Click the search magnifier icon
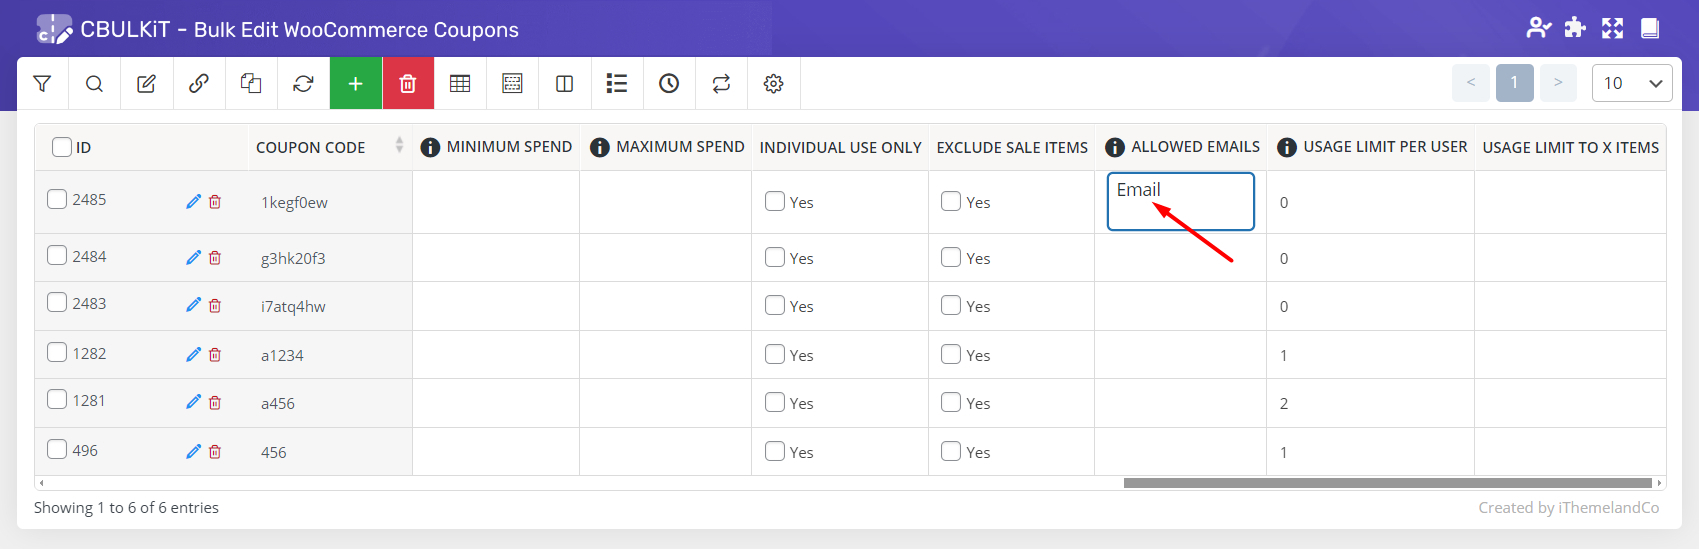Viewport: 1699px width, 549px height. click(x=94, y=84)
